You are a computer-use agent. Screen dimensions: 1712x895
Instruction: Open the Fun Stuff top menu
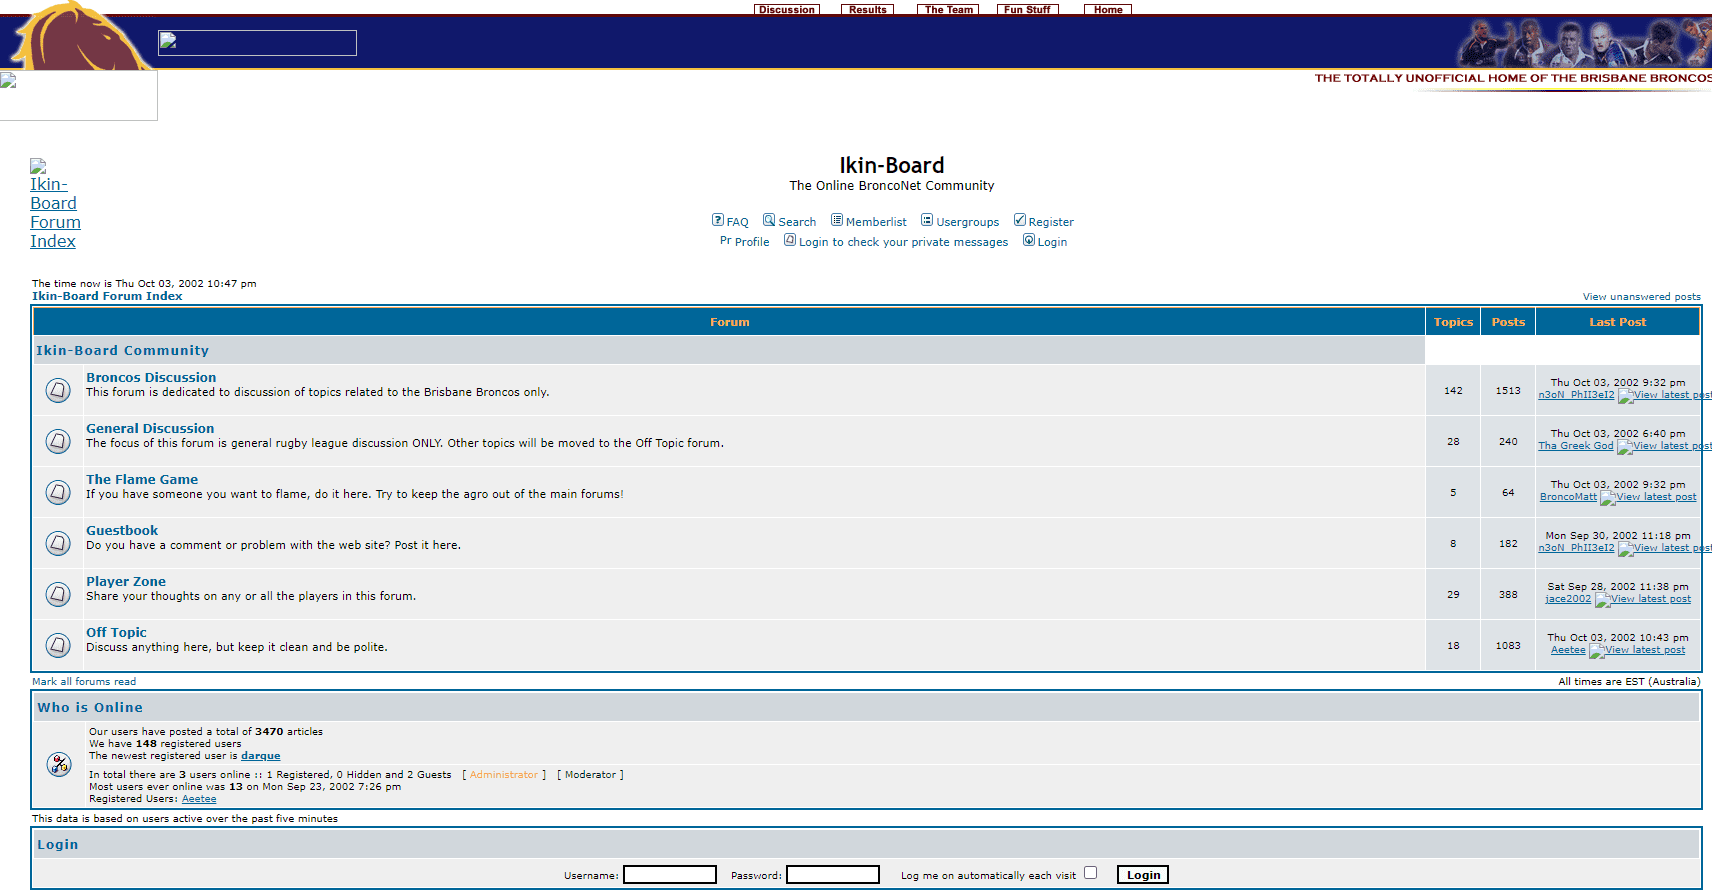(1027, 9)
